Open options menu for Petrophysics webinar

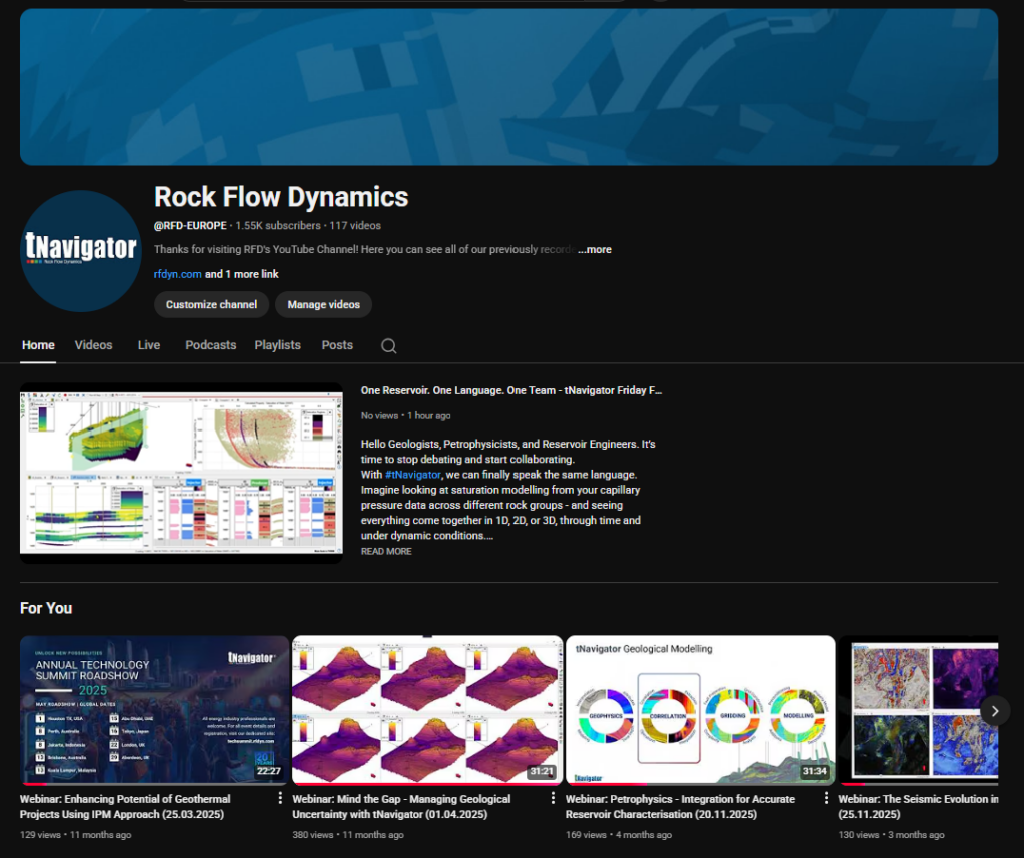826,798
